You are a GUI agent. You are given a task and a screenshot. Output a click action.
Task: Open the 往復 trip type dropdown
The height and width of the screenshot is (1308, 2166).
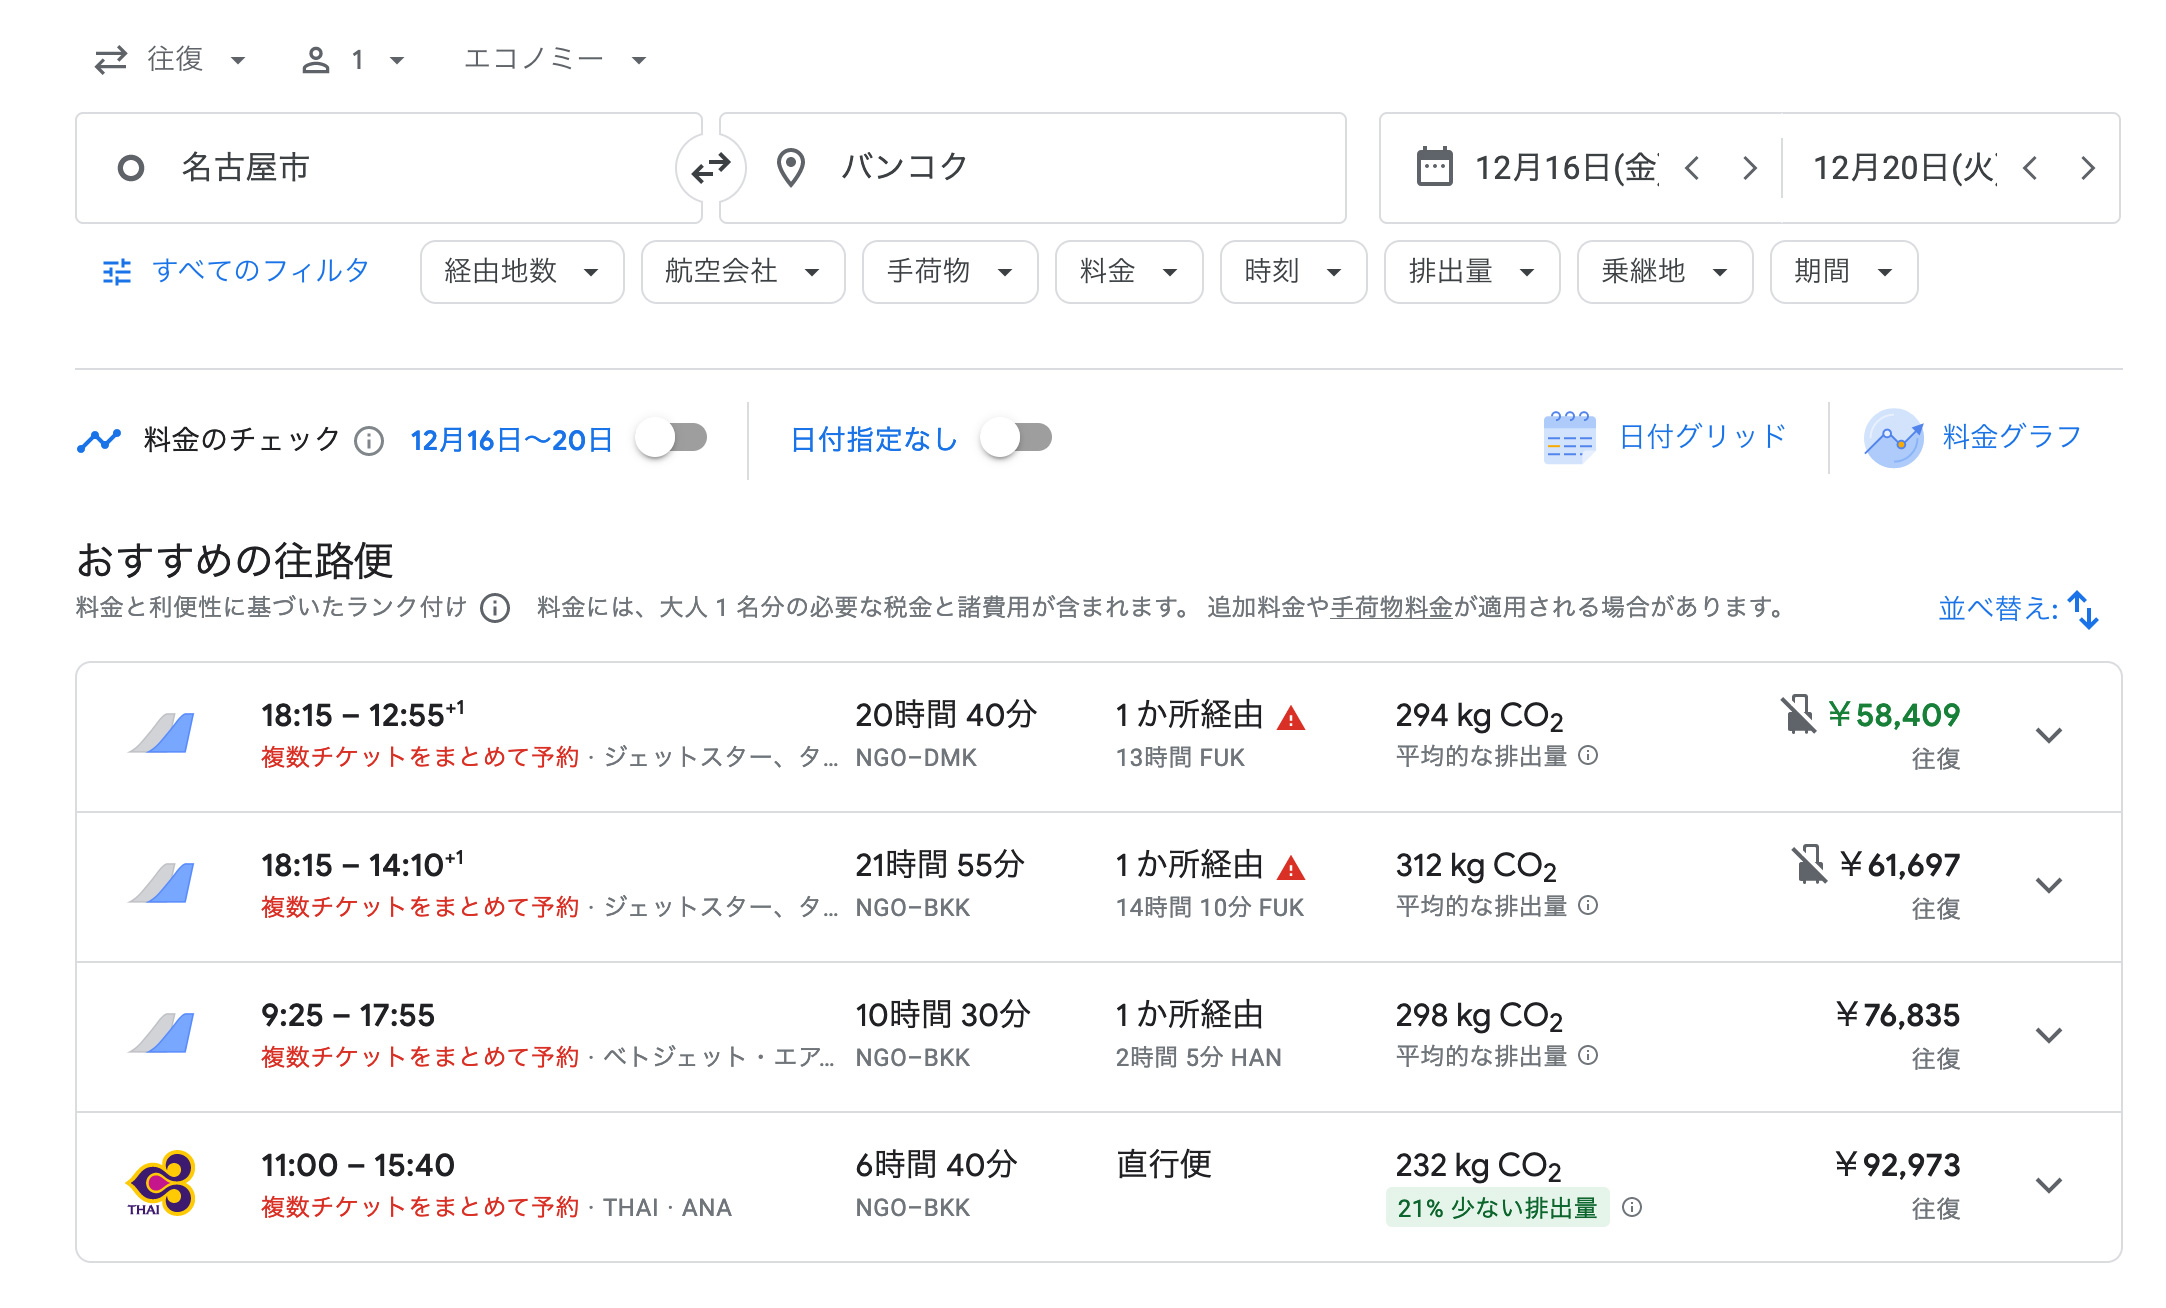170,60
